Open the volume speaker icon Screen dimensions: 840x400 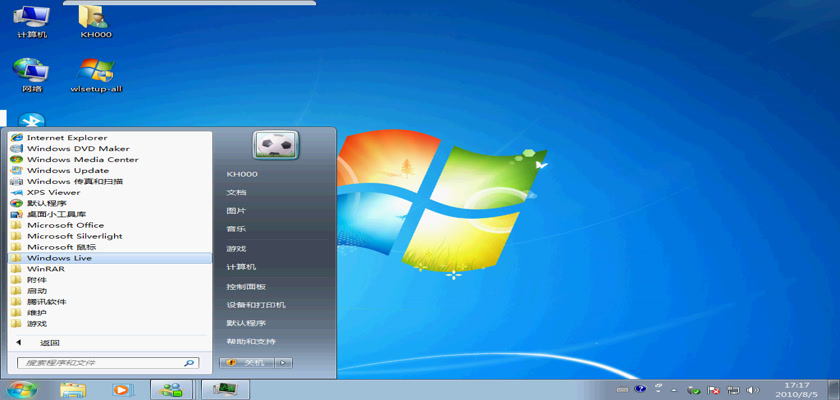pyautogui.click(x=753, y=390)
